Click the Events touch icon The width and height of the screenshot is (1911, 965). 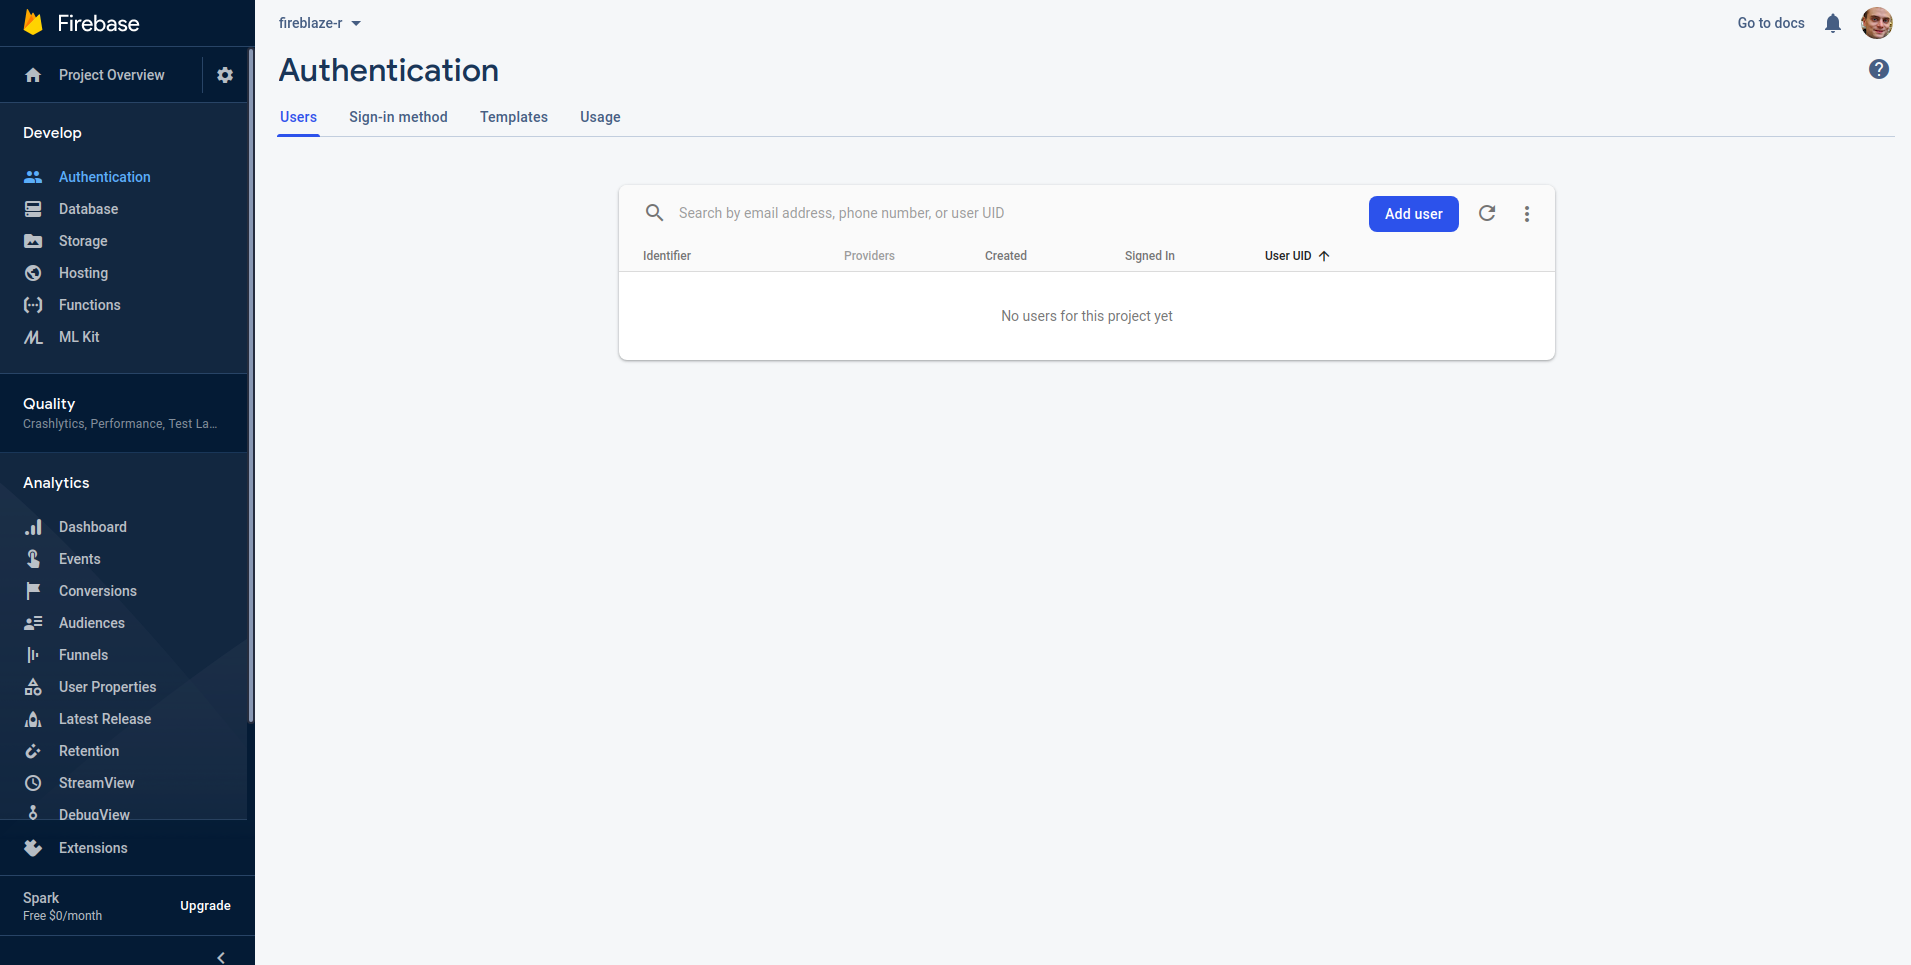tap(33, 559)
